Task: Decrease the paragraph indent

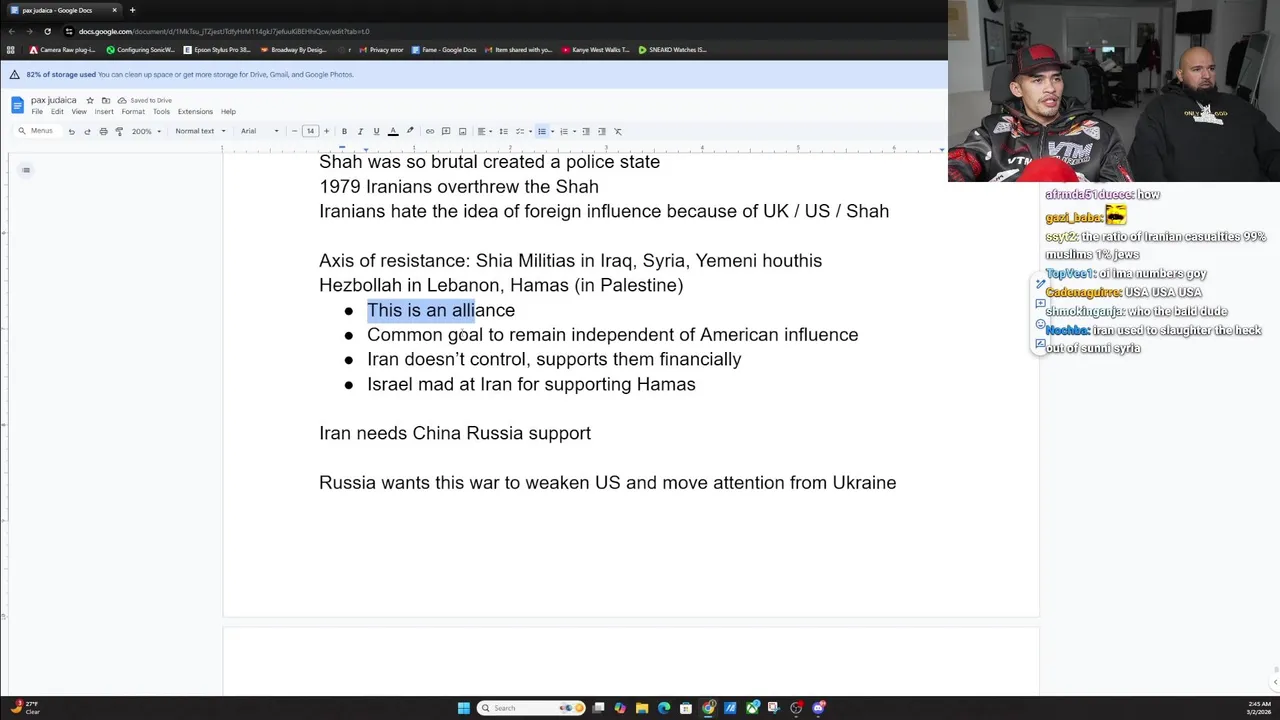Action: [586, 131]
